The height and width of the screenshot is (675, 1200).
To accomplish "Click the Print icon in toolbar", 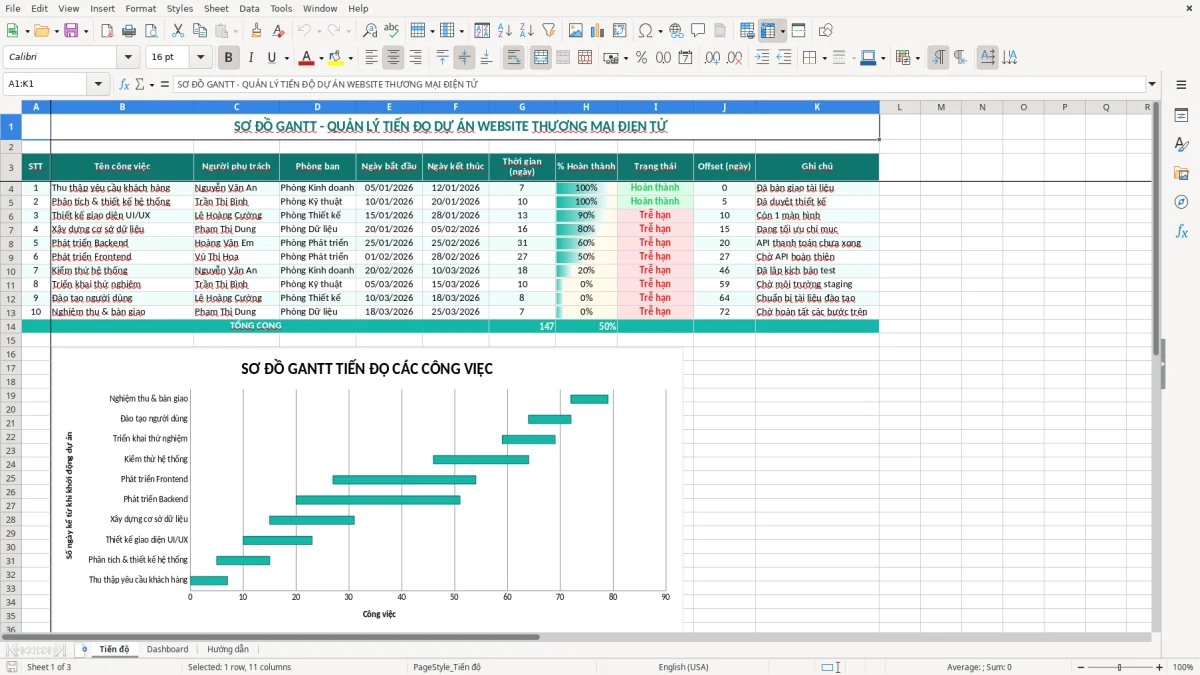I will tap(129, 31).
